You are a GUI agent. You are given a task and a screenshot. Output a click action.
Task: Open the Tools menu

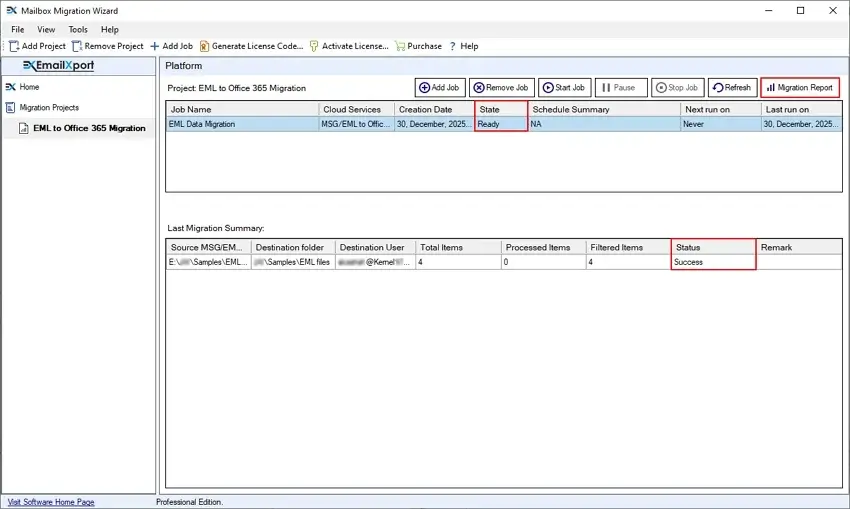[78, 29]
